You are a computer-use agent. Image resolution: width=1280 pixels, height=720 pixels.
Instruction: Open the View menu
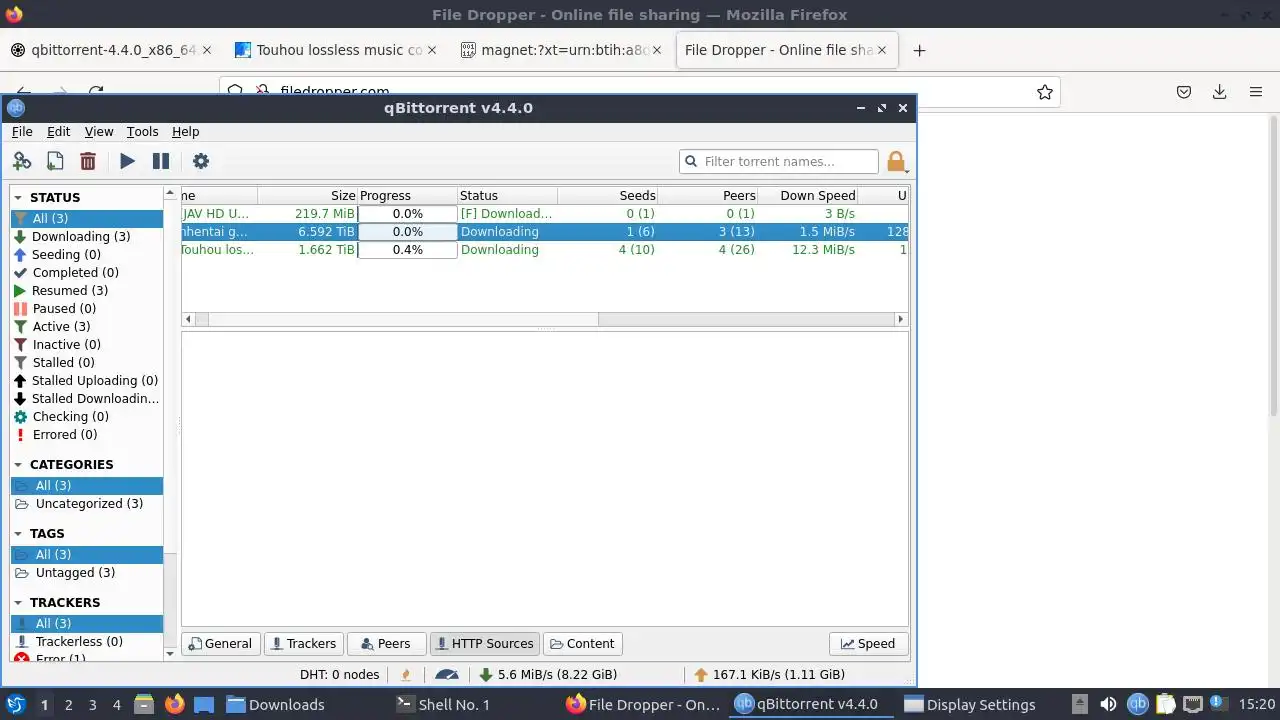99,131
